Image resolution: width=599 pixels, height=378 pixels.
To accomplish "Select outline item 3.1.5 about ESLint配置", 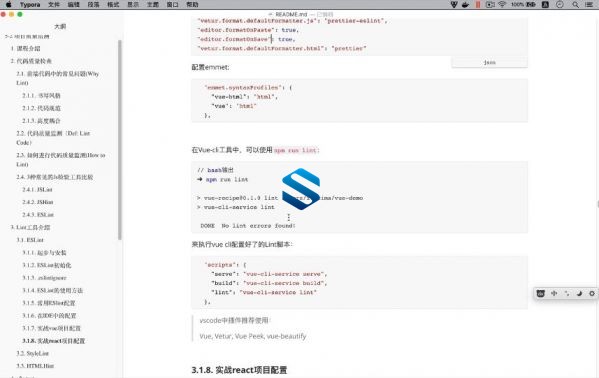I will point(49,303).
